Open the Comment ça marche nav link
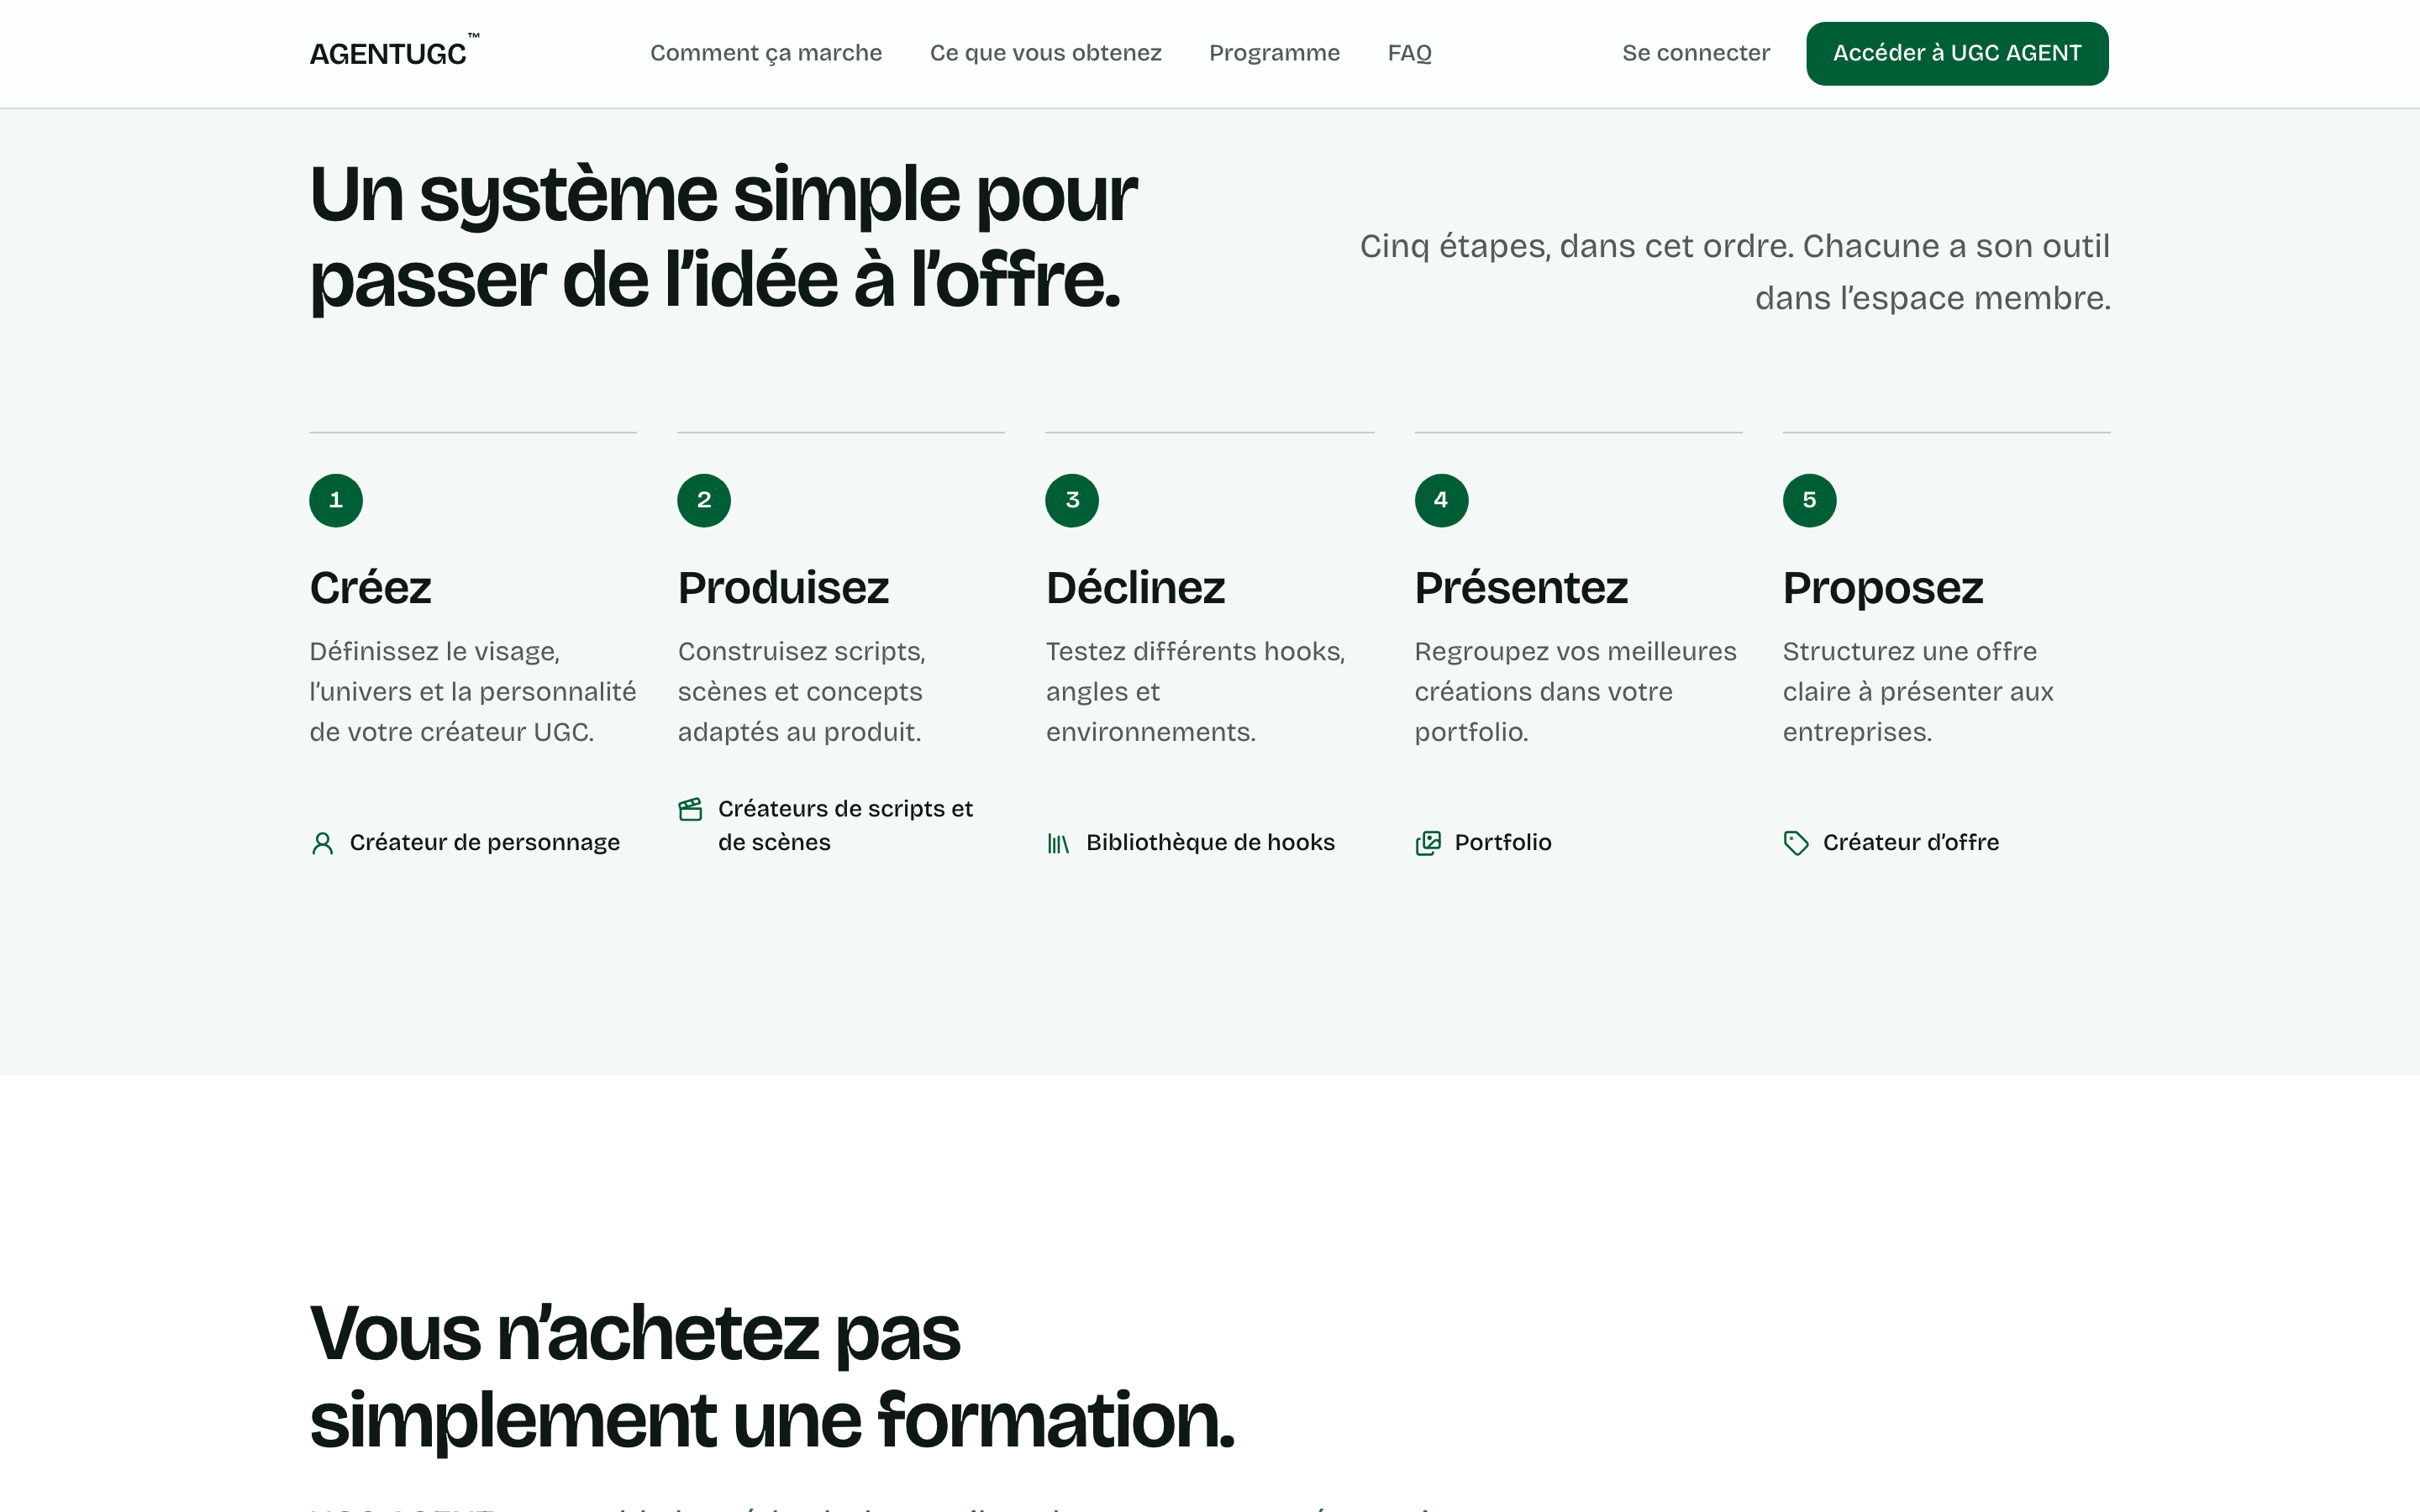The image size is (2420, 1512). pos(766,53)
